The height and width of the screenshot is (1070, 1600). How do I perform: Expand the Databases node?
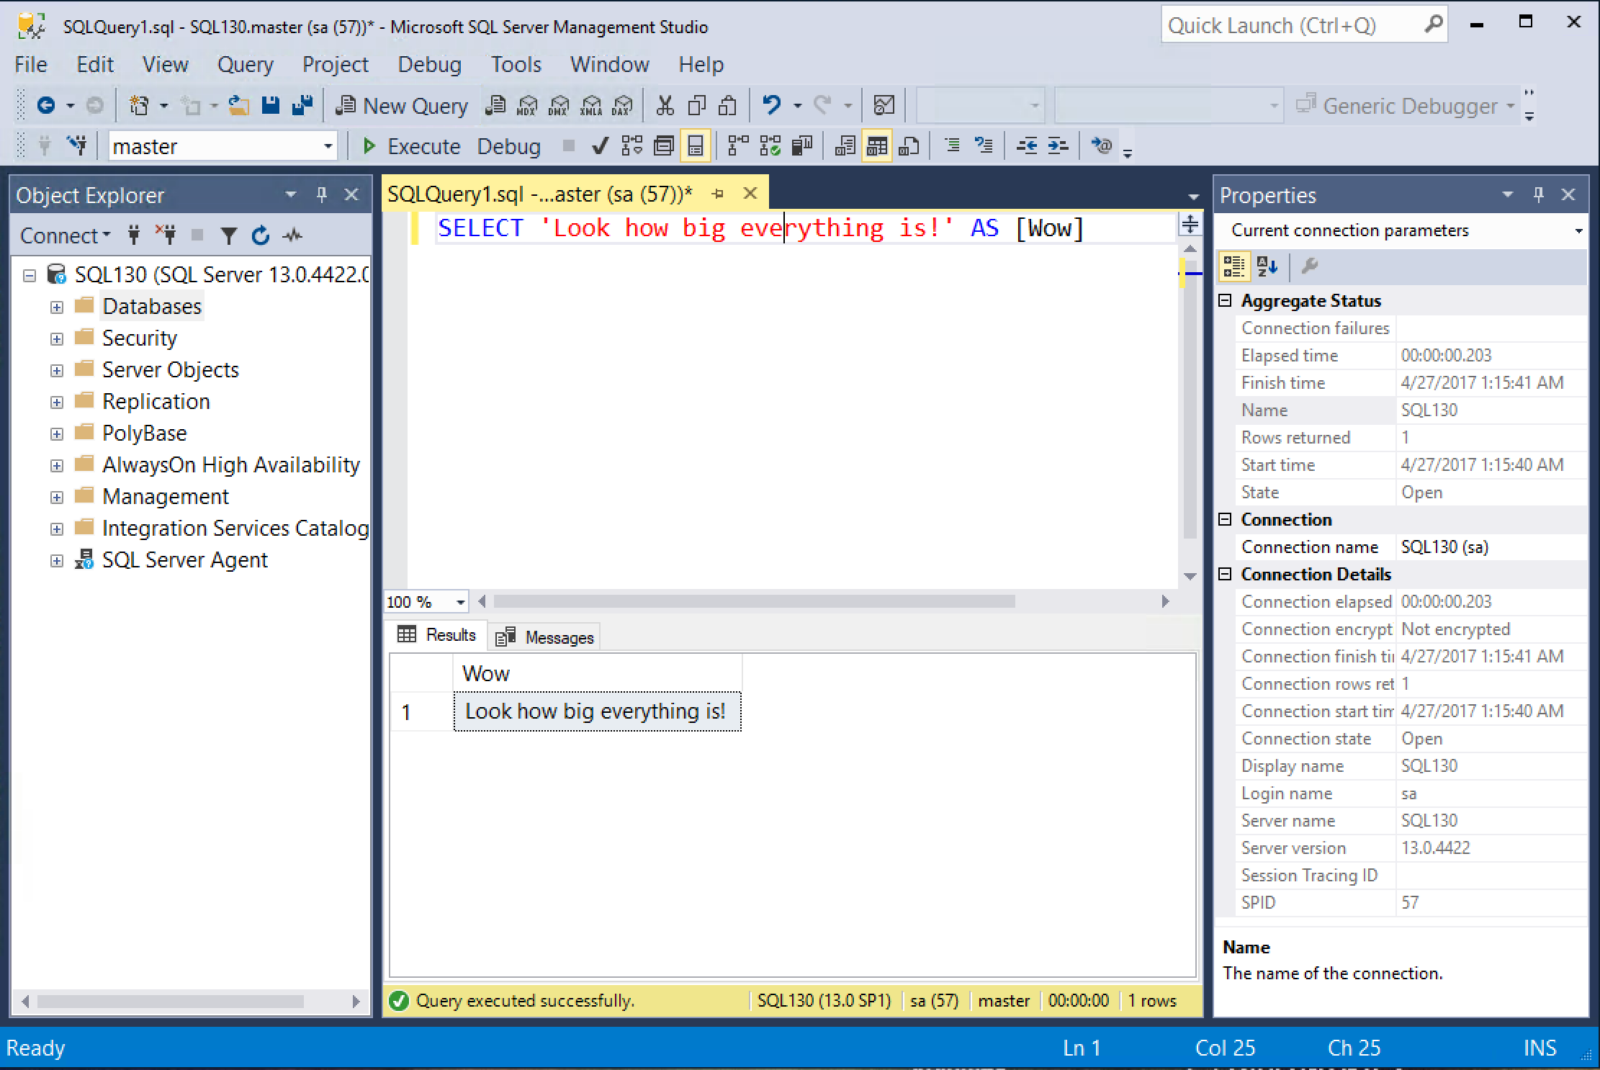click(56, 306)
